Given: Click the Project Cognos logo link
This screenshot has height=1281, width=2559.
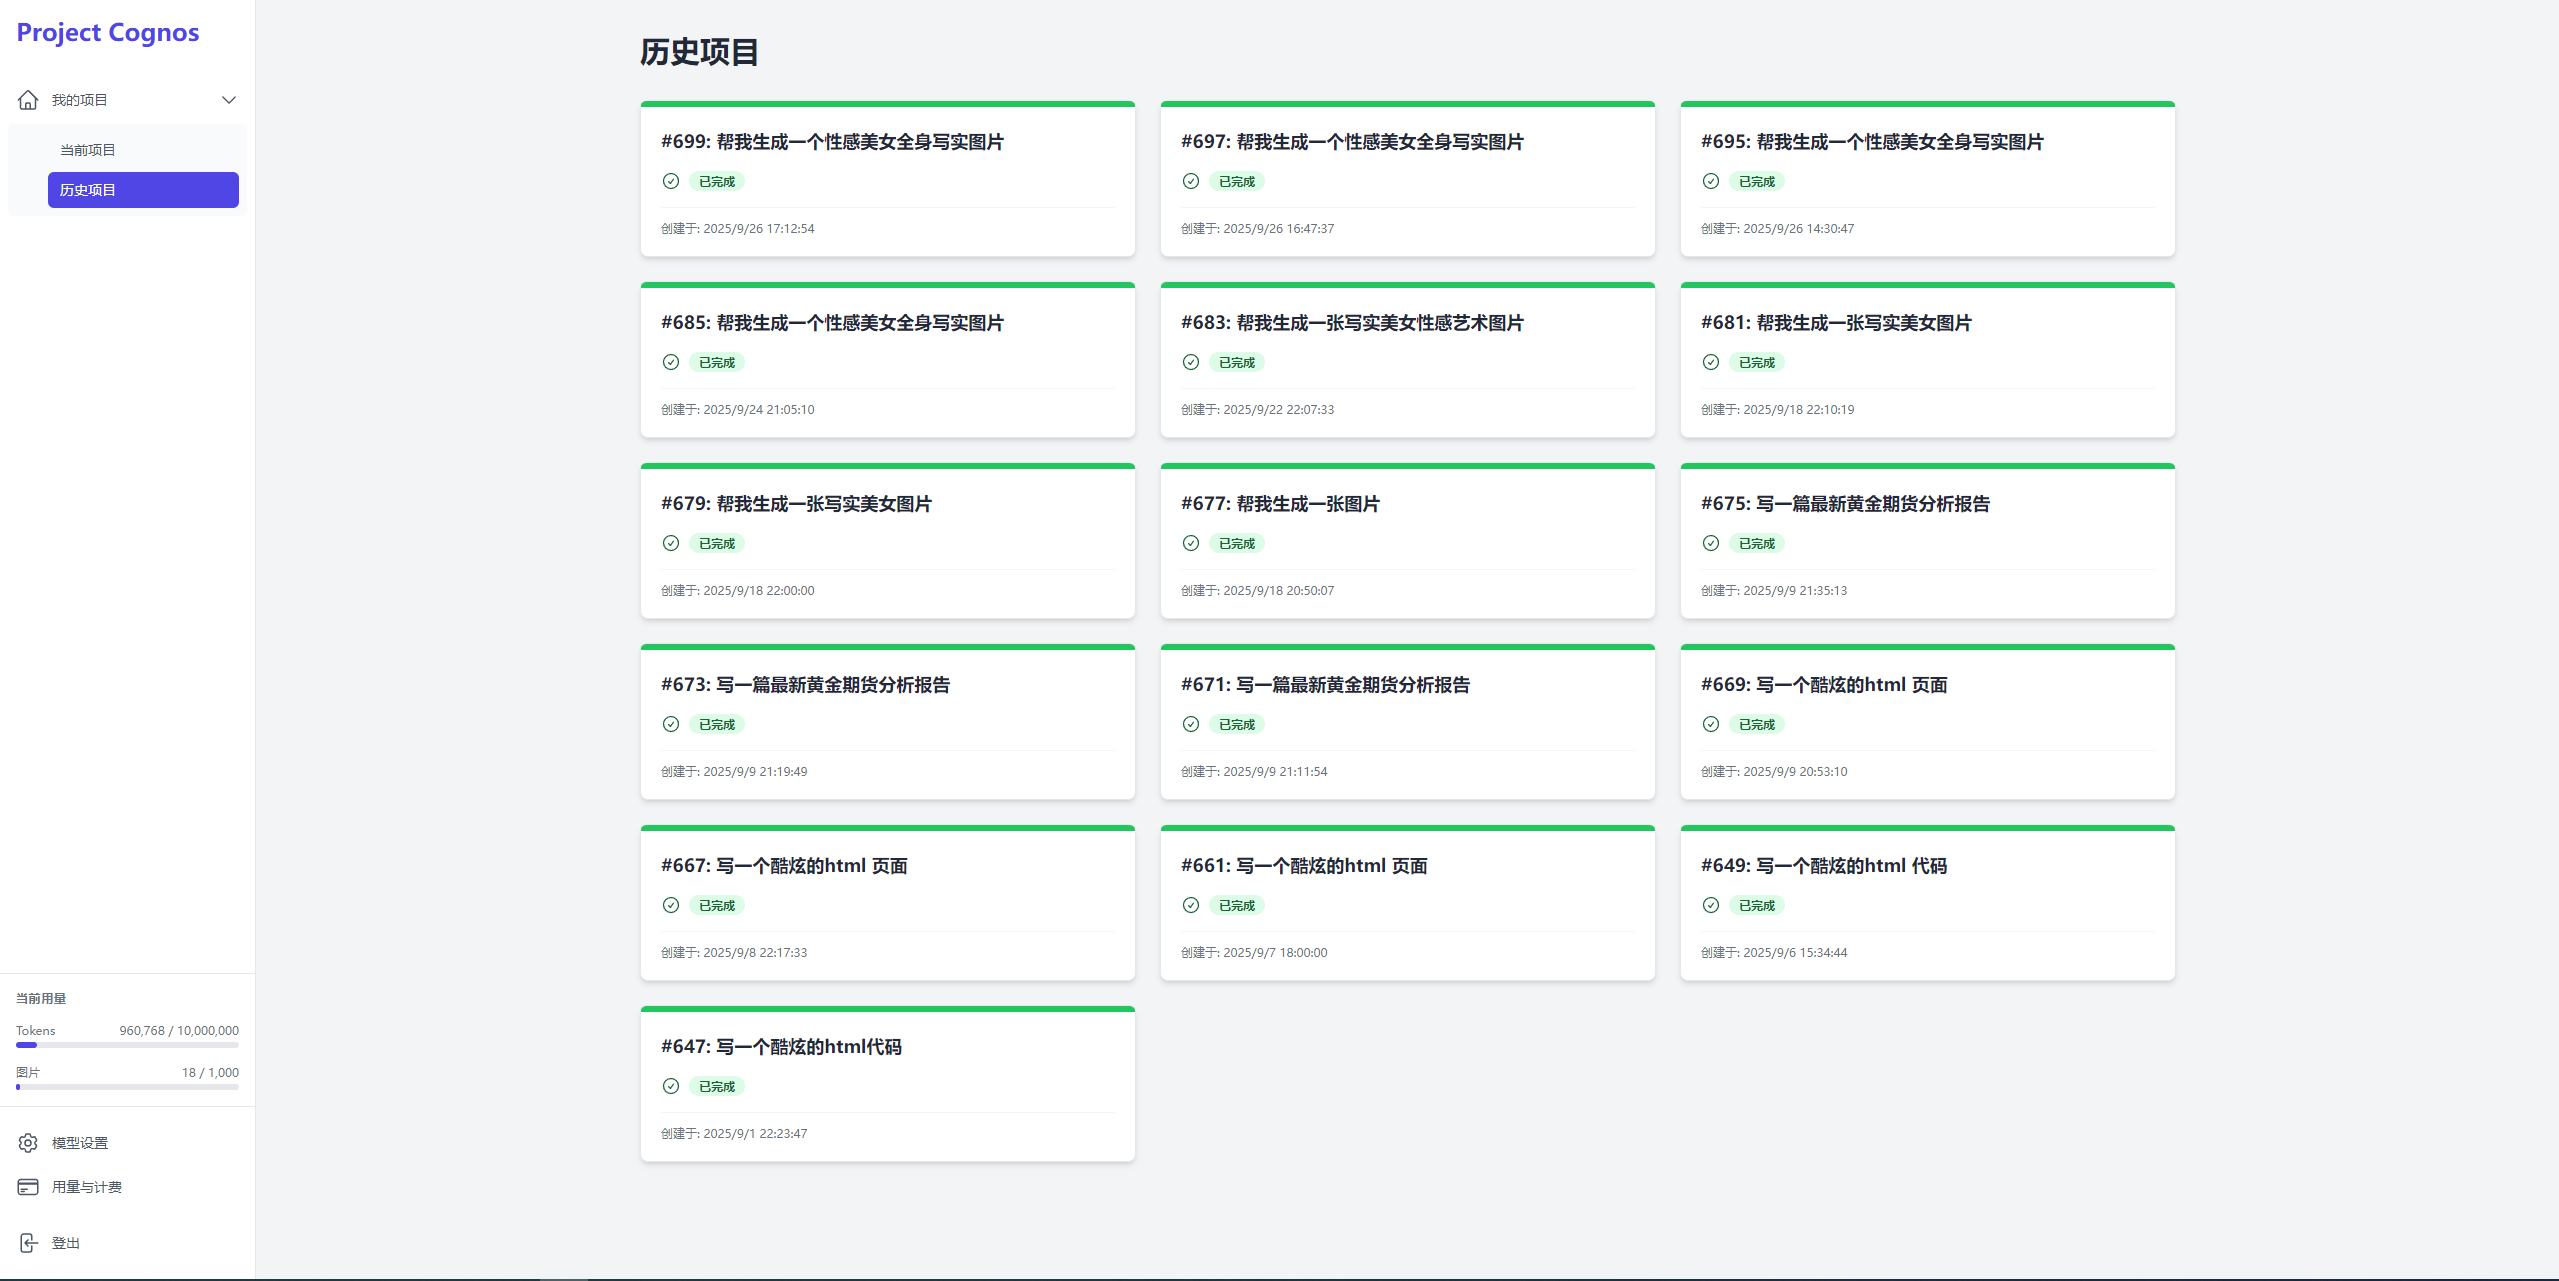Looking at the screenshot, I should coord(108,33).
